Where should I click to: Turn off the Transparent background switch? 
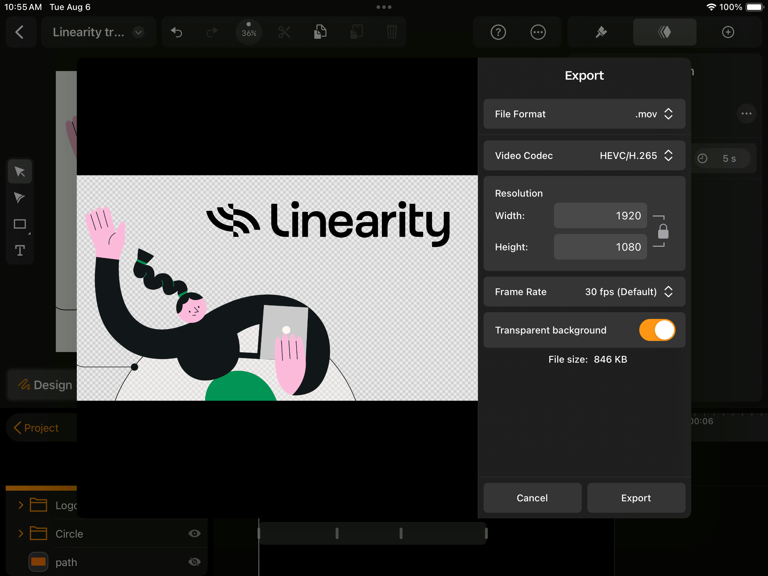pyautogui.click(x=657, y=330)
